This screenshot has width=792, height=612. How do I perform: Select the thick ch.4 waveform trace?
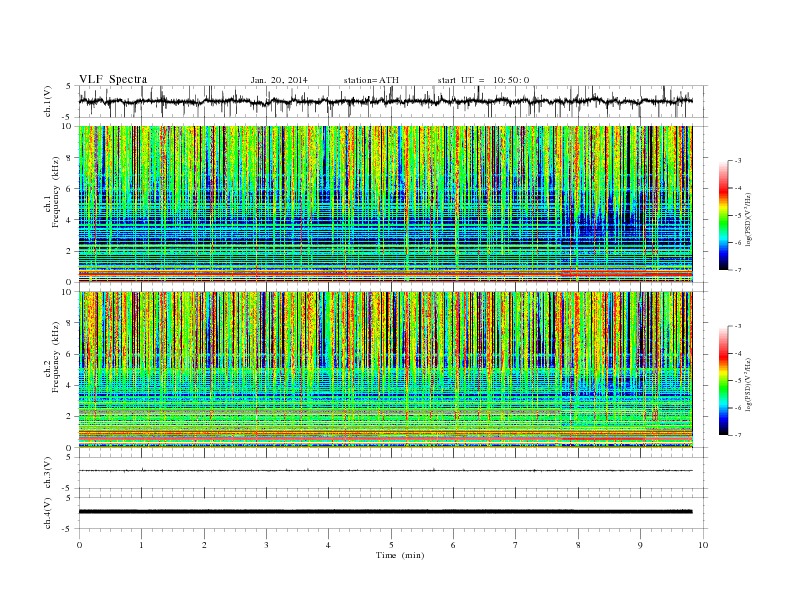click(385, 512)
